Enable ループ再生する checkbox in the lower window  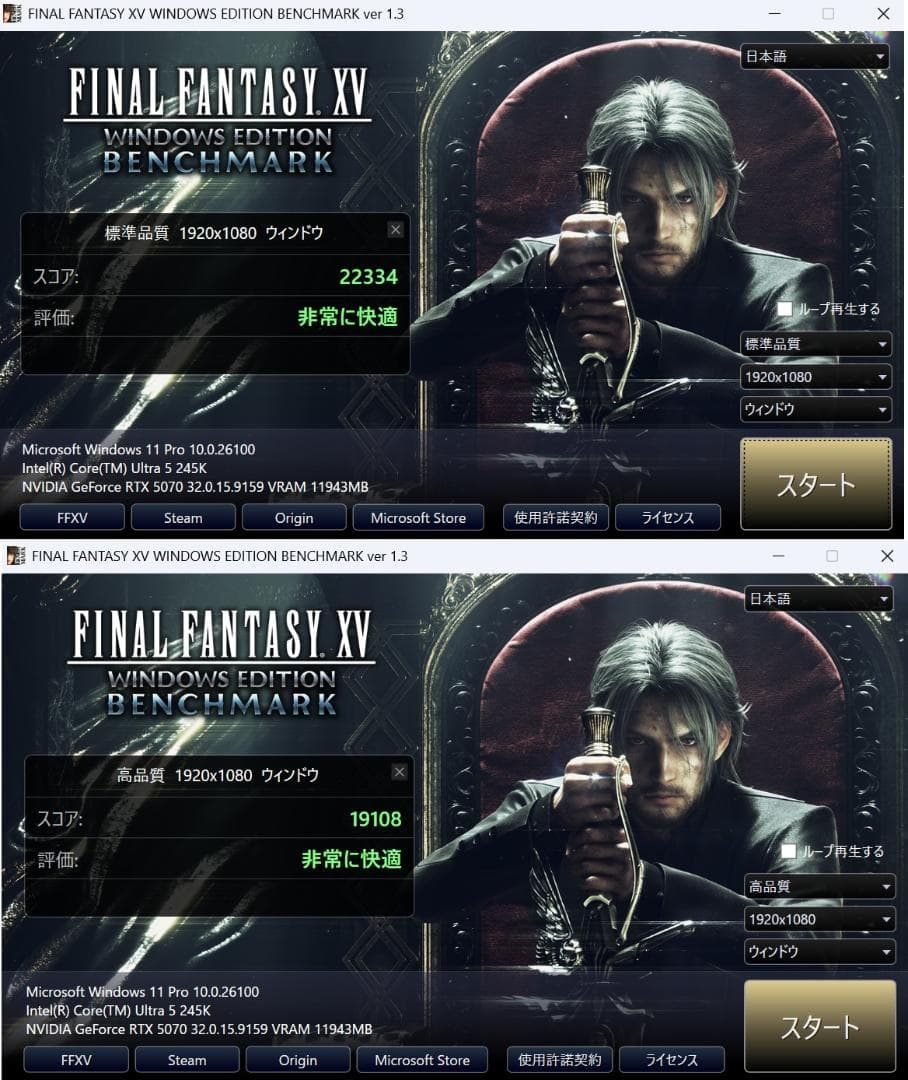coord(789,851)
